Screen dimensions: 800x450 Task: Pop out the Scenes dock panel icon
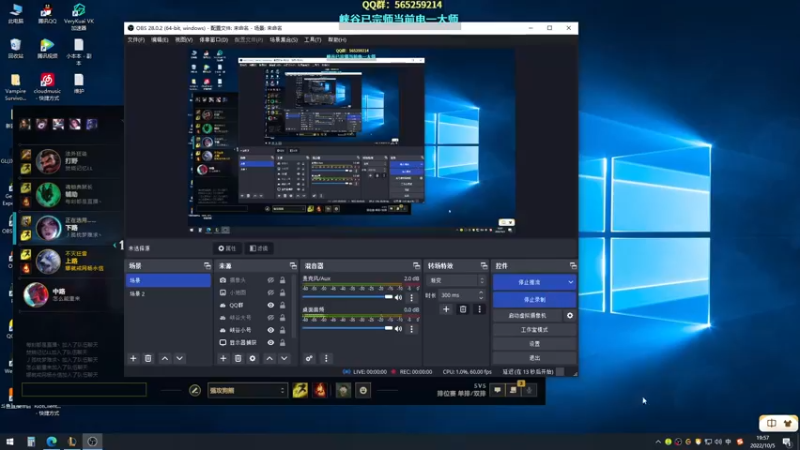coord(207,266)
